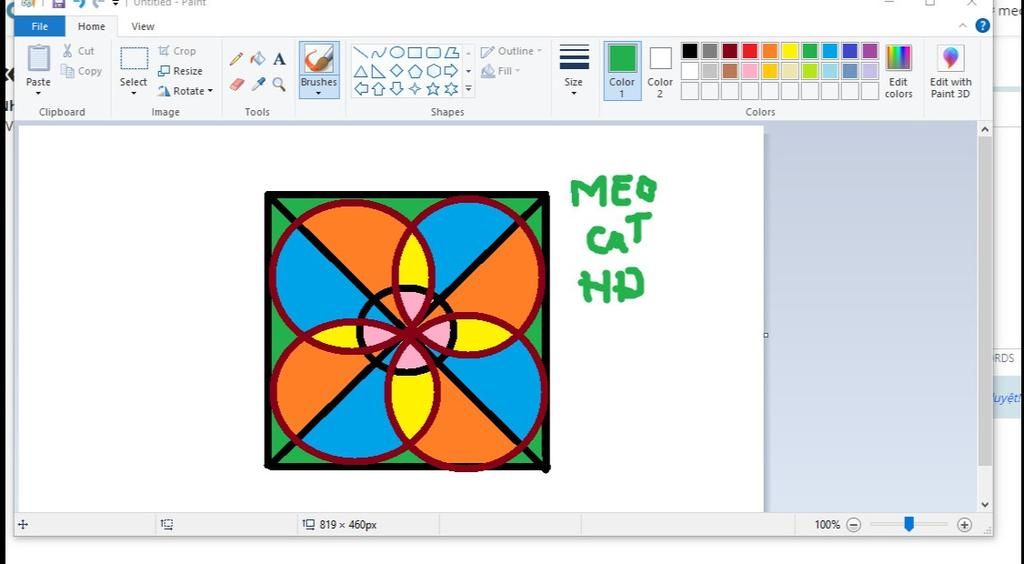Image resolution: width=1024 pixels, height=564 pixels.
Task: Expand the Brushes dropdown arrow
Action: (x=319, y=93)
